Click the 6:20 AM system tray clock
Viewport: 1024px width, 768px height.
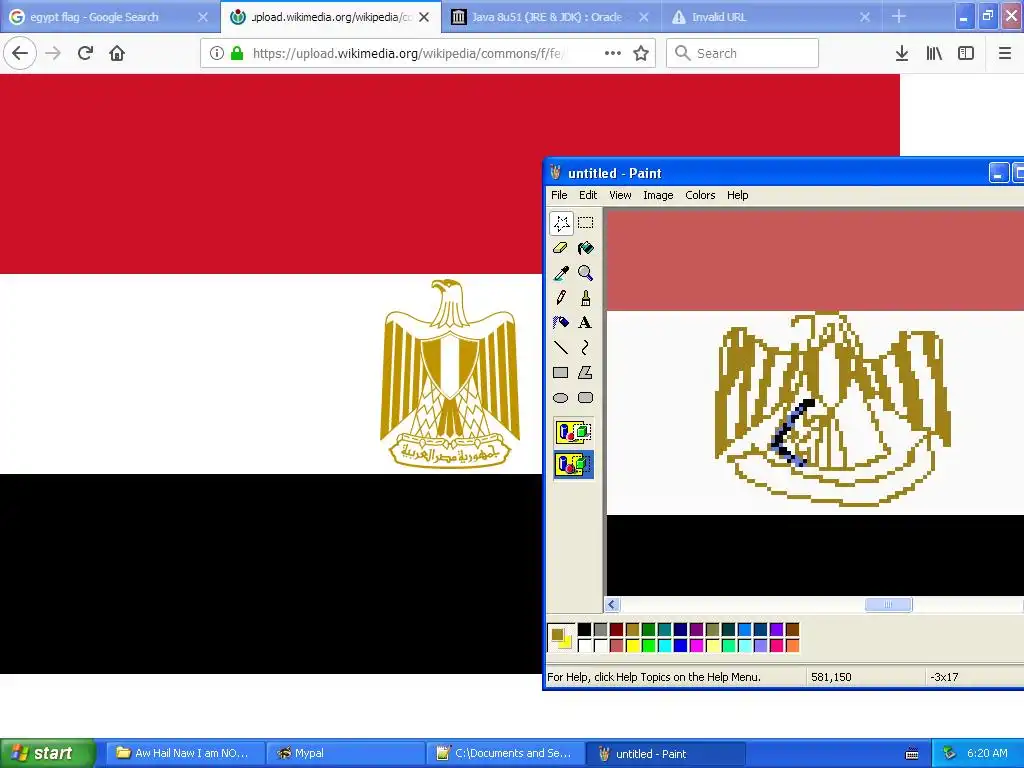pos(987,753)
